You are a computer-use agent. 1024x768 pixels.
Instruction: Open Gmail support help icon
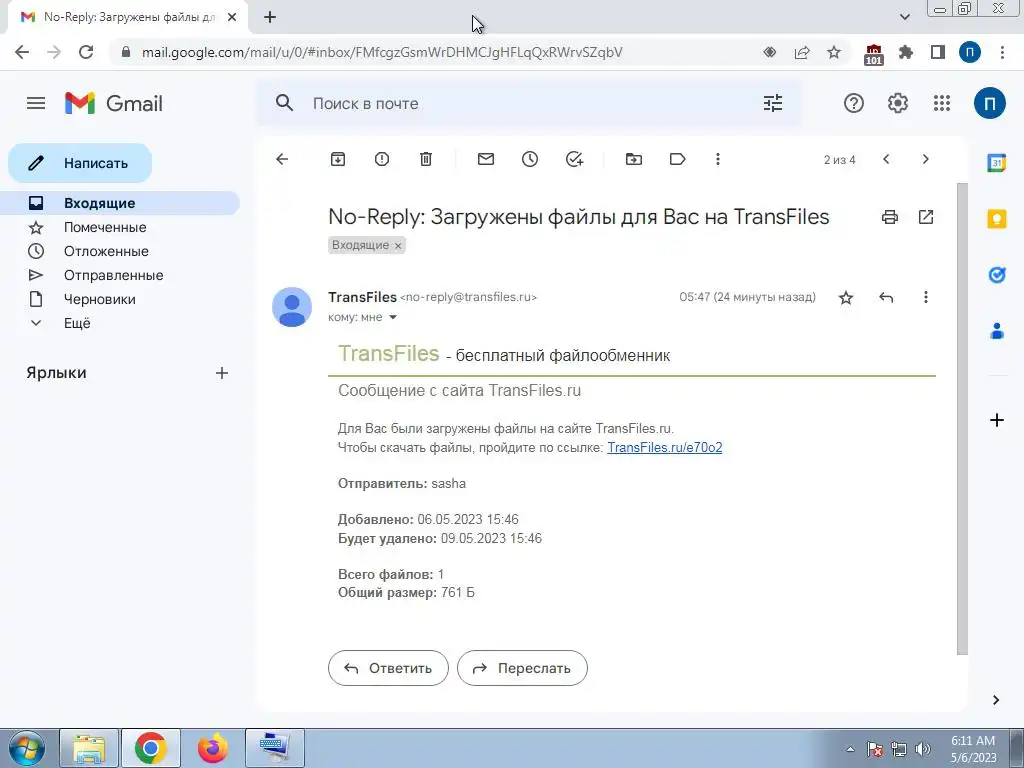coord(854,103)
